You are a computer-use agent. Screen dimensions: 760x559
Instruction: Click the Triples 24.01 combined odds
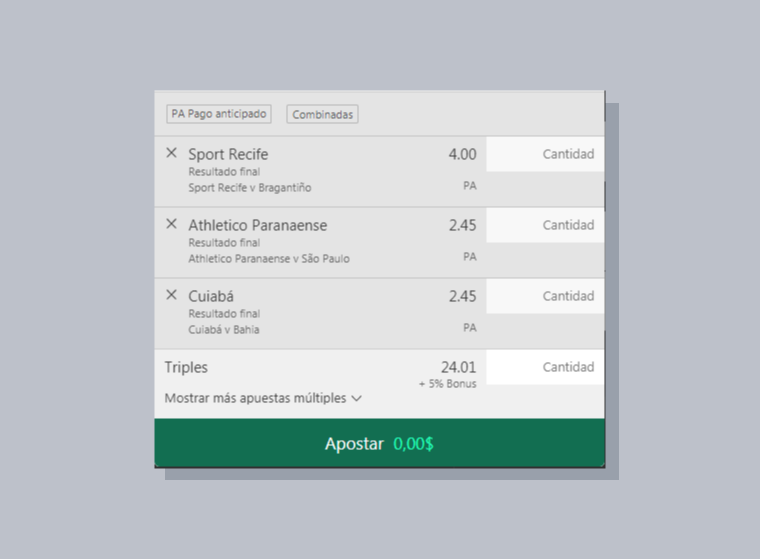pos(458,367)
